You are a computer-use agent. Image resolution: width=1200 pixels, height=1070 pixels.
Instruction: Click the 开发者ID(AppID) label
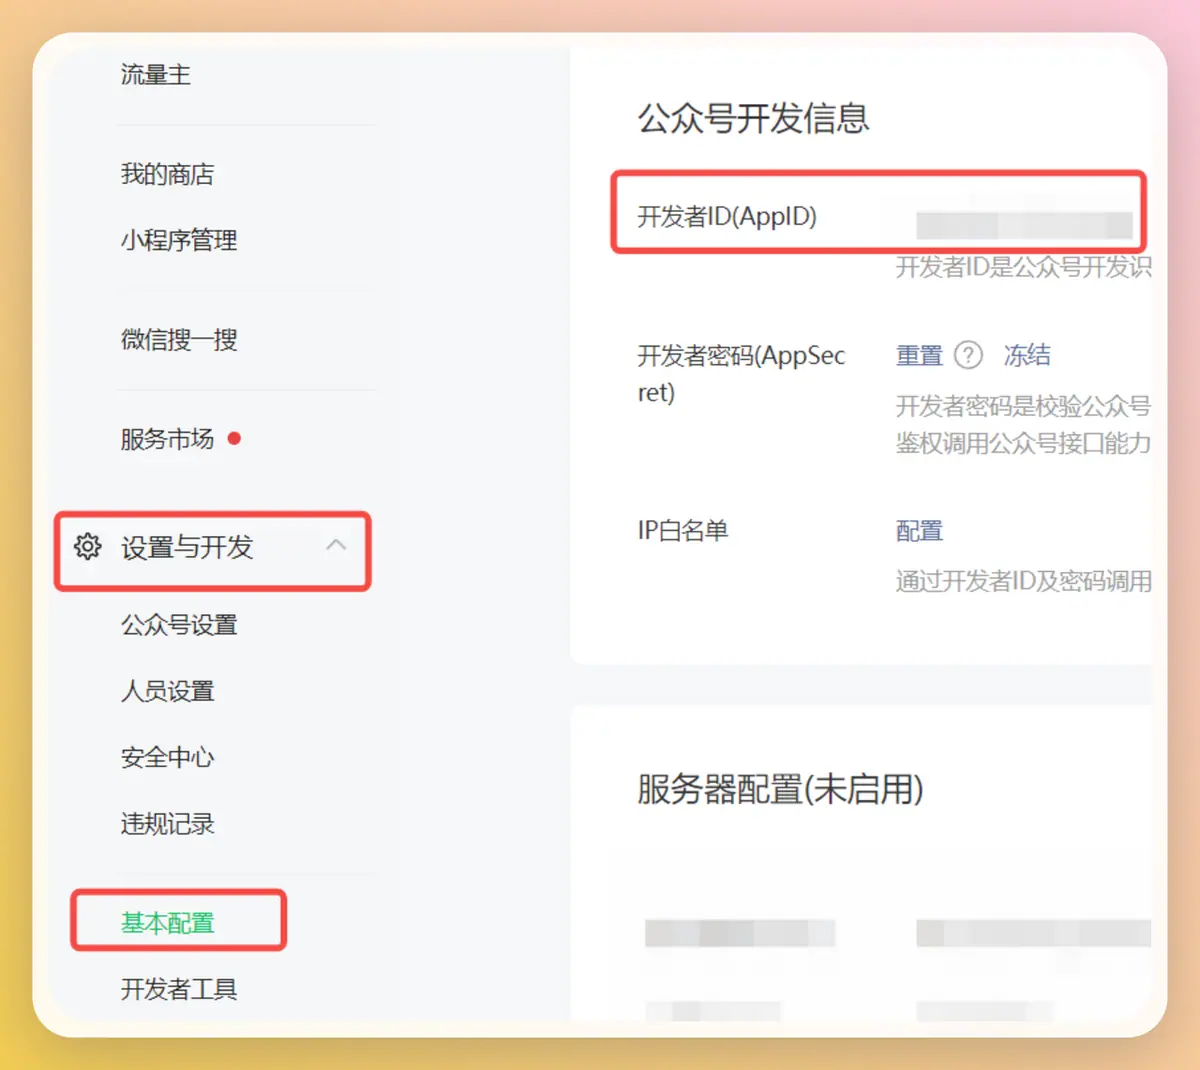pyautogui.click(x=727, y=217)
